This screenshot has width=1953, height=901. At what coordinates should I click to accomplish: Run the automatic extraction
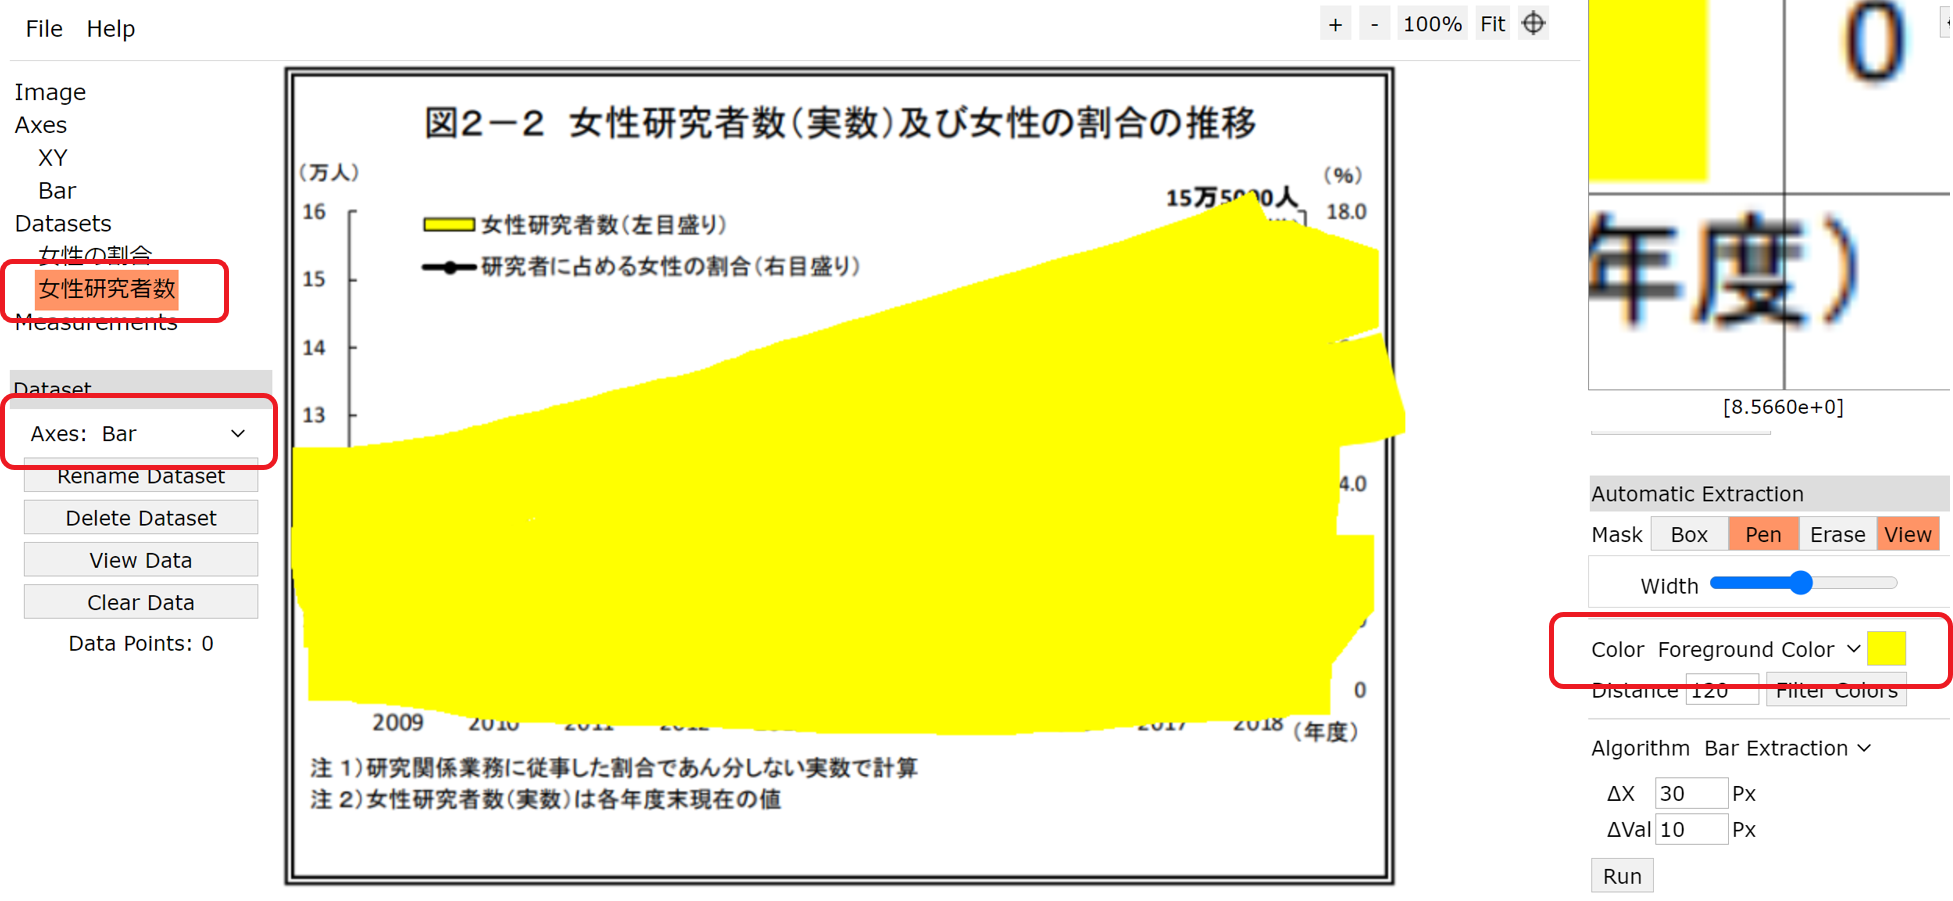(x=1621, y=874)
